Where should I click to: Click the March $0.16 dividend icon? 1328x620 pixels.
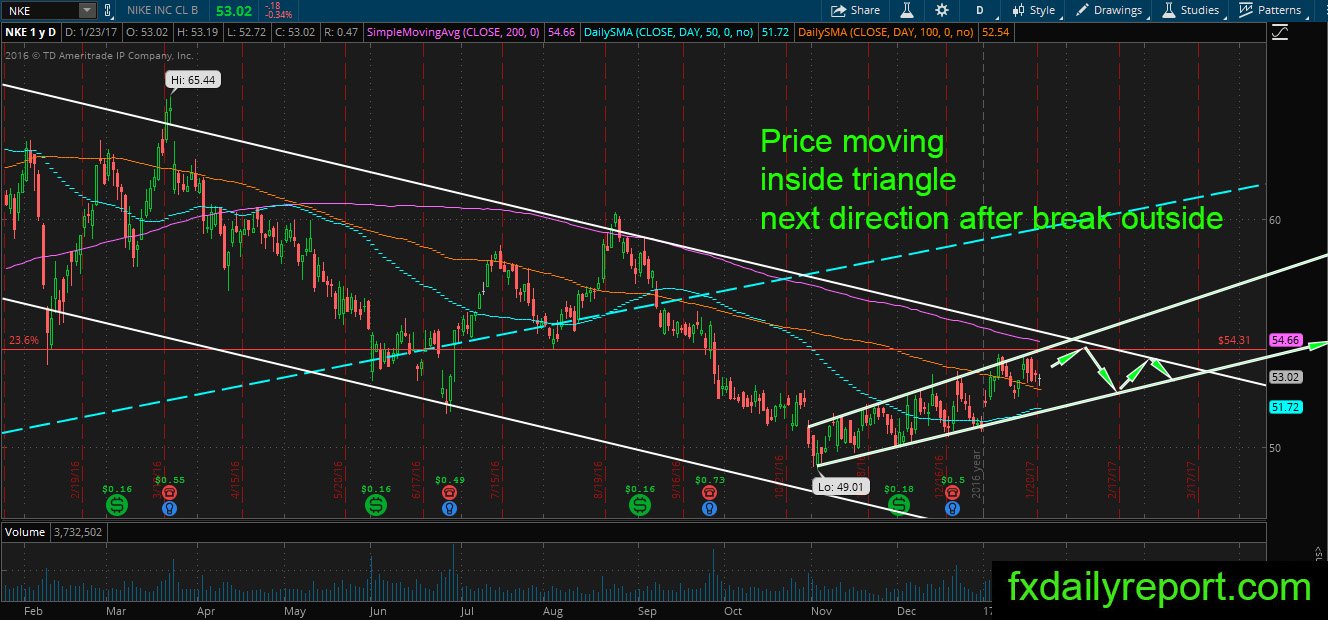pyautogui.click(x=119, y=507)
